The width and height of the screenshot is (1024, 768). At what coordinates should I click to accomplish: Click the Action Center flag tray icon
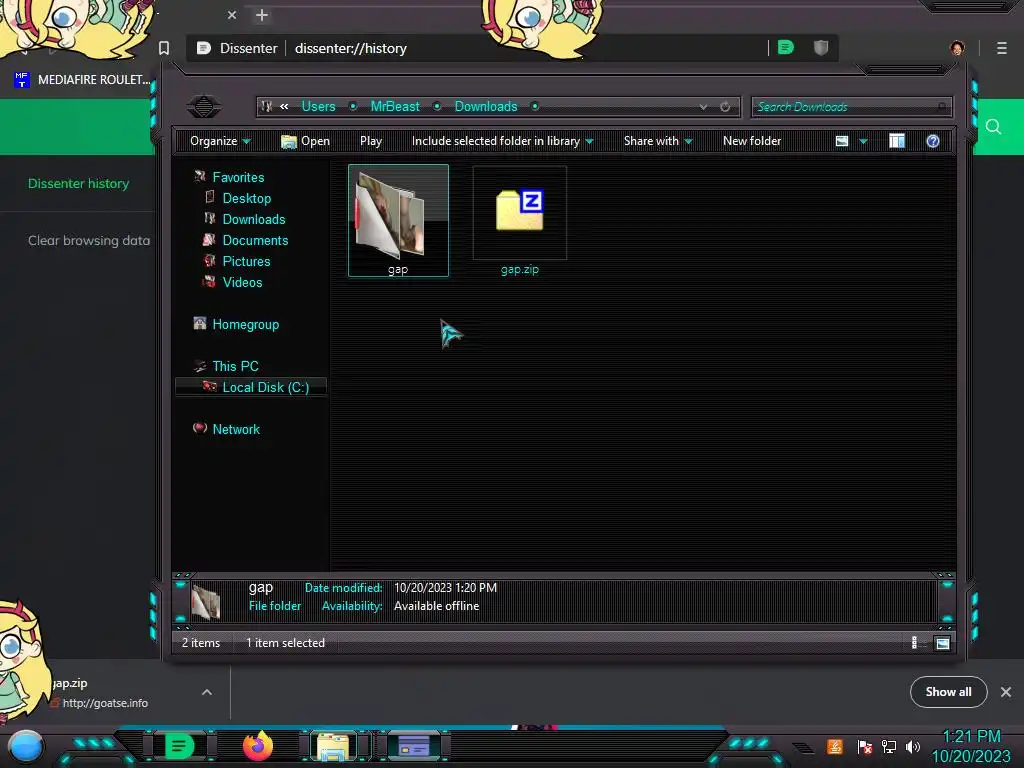click(x=865, y=747)
